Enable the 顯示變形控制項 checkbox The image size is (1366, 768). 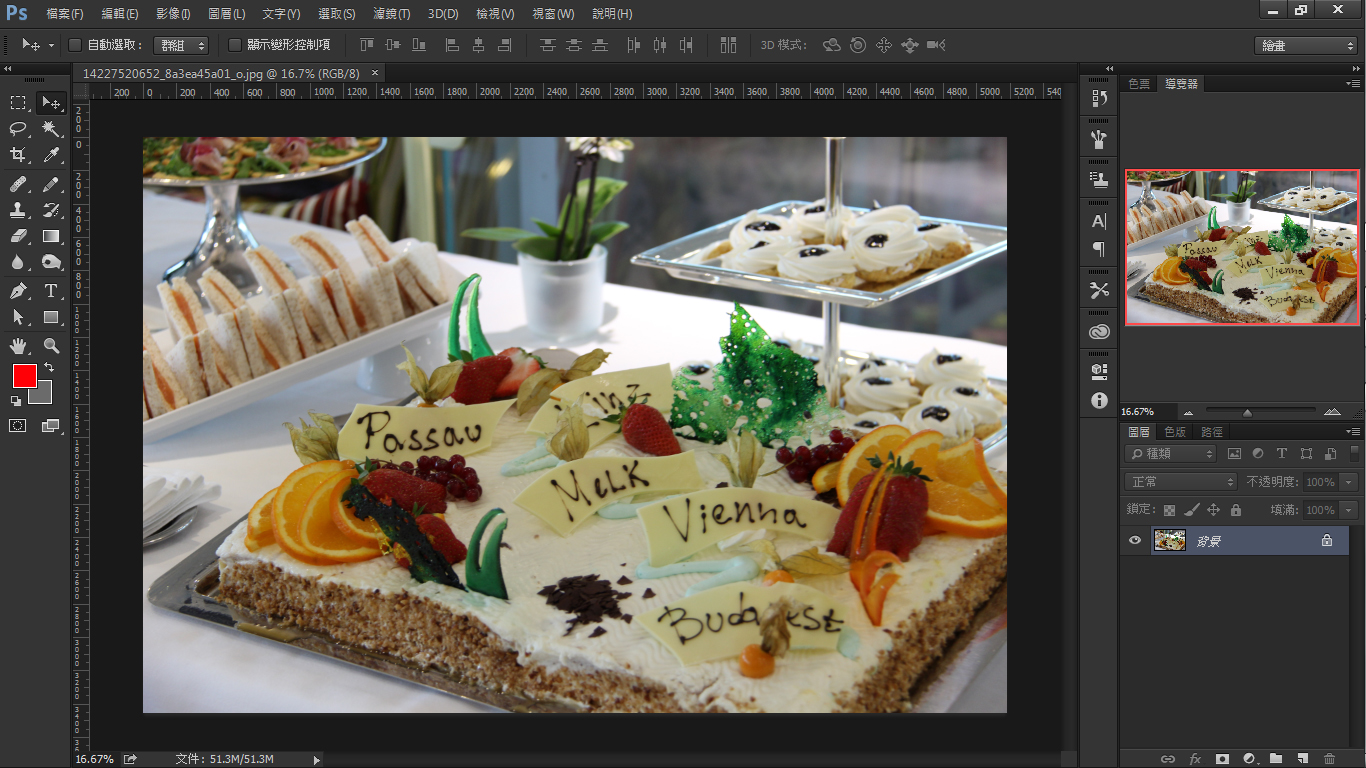235,45
